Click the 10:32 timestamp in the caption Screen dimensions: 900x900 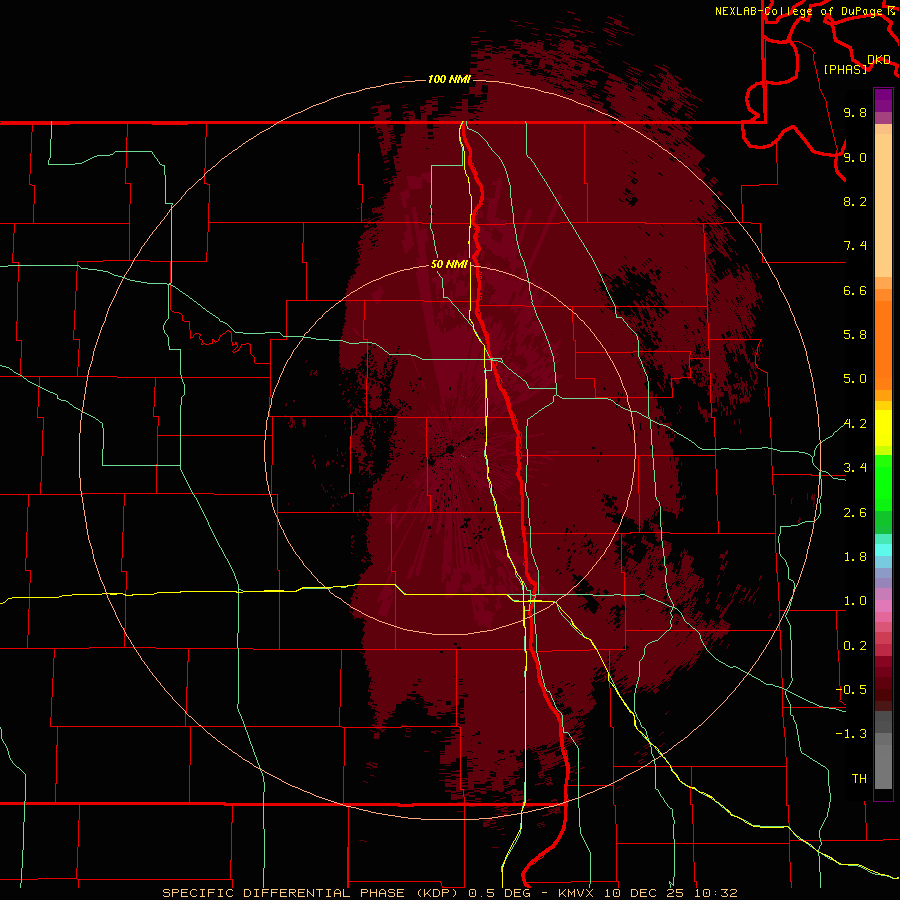[x=716, y=893]
